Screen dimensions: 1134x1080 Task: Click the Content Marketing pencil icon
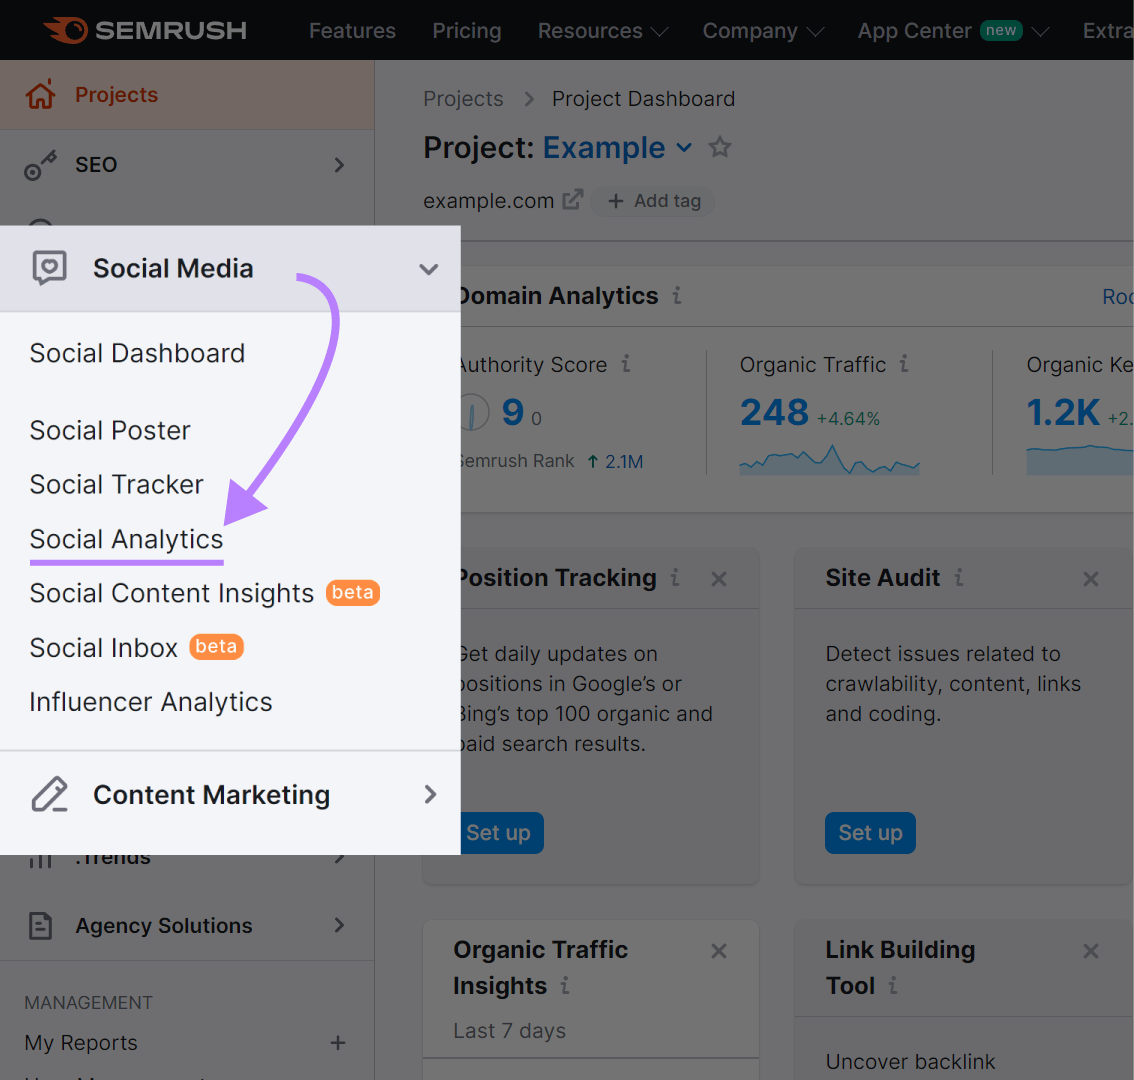coord(49,794)
